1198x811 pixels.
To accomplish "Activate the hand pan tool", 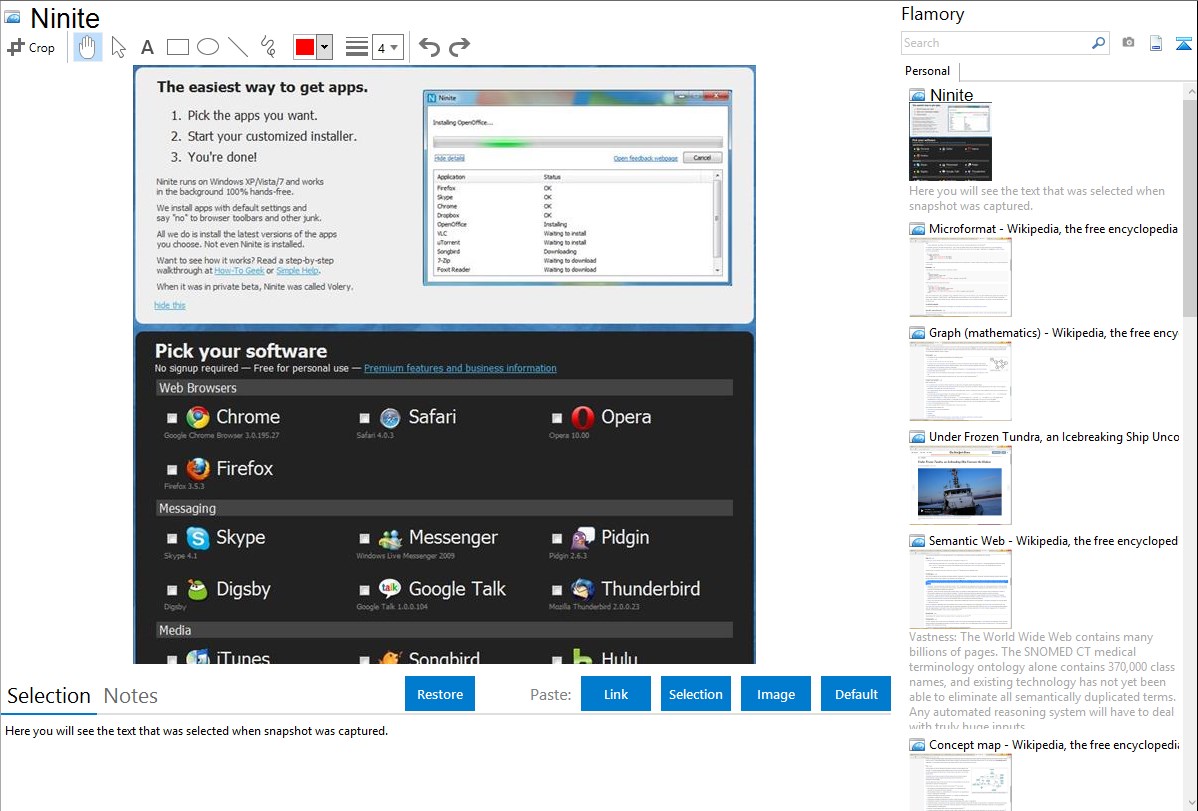I will (87, 47).
